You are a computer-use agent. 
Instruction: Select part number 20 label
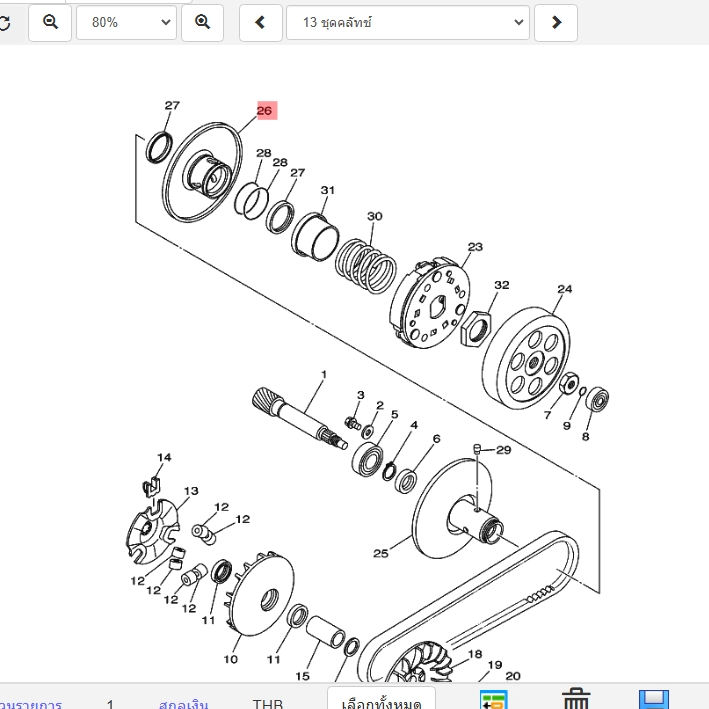(513, 676)
